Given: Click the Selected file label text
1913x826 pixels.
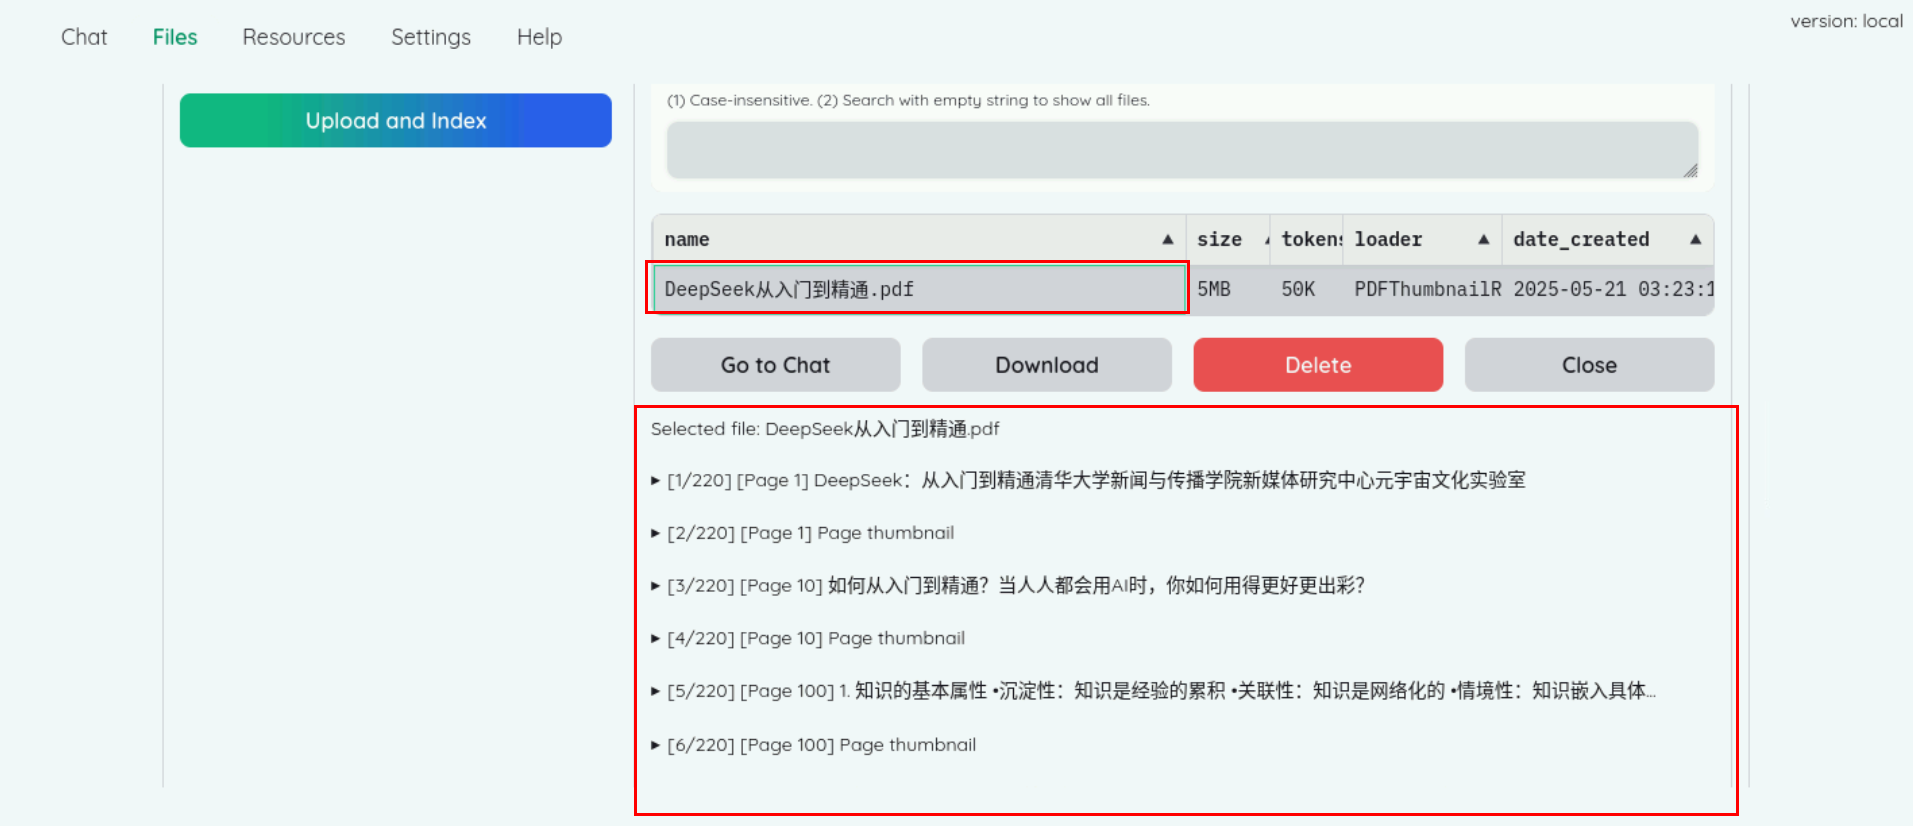Looking at the screenshot, I should [x=825, y=429].
